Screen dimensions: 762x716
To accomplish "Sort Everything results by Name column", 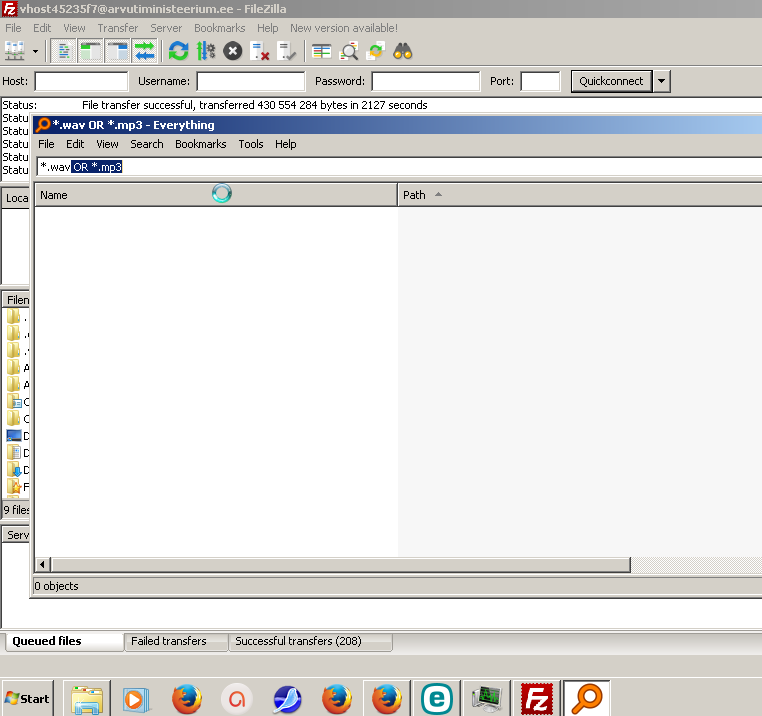I will (216, 195).
